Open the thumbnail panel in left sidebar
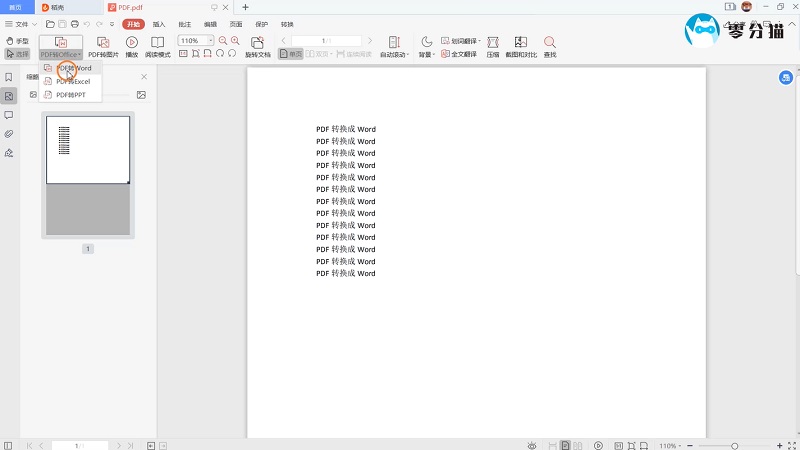This screenshot has height=450, width=800. [9, 96]
